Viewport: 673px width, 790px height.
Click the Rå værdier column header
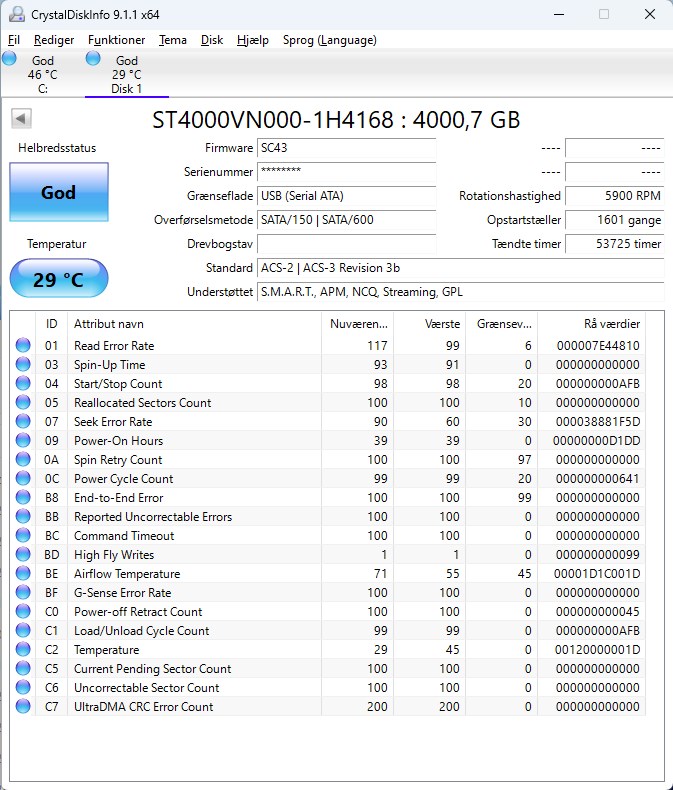[592, 323]
